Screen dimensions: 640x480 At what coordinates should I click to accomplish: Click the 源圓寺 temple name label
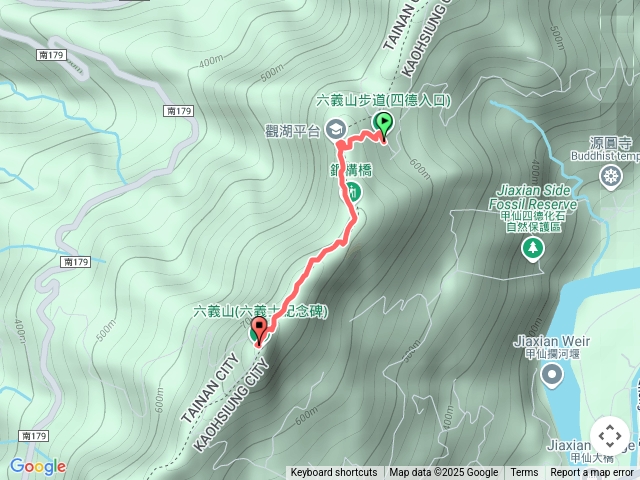click(x=611, y=143)
